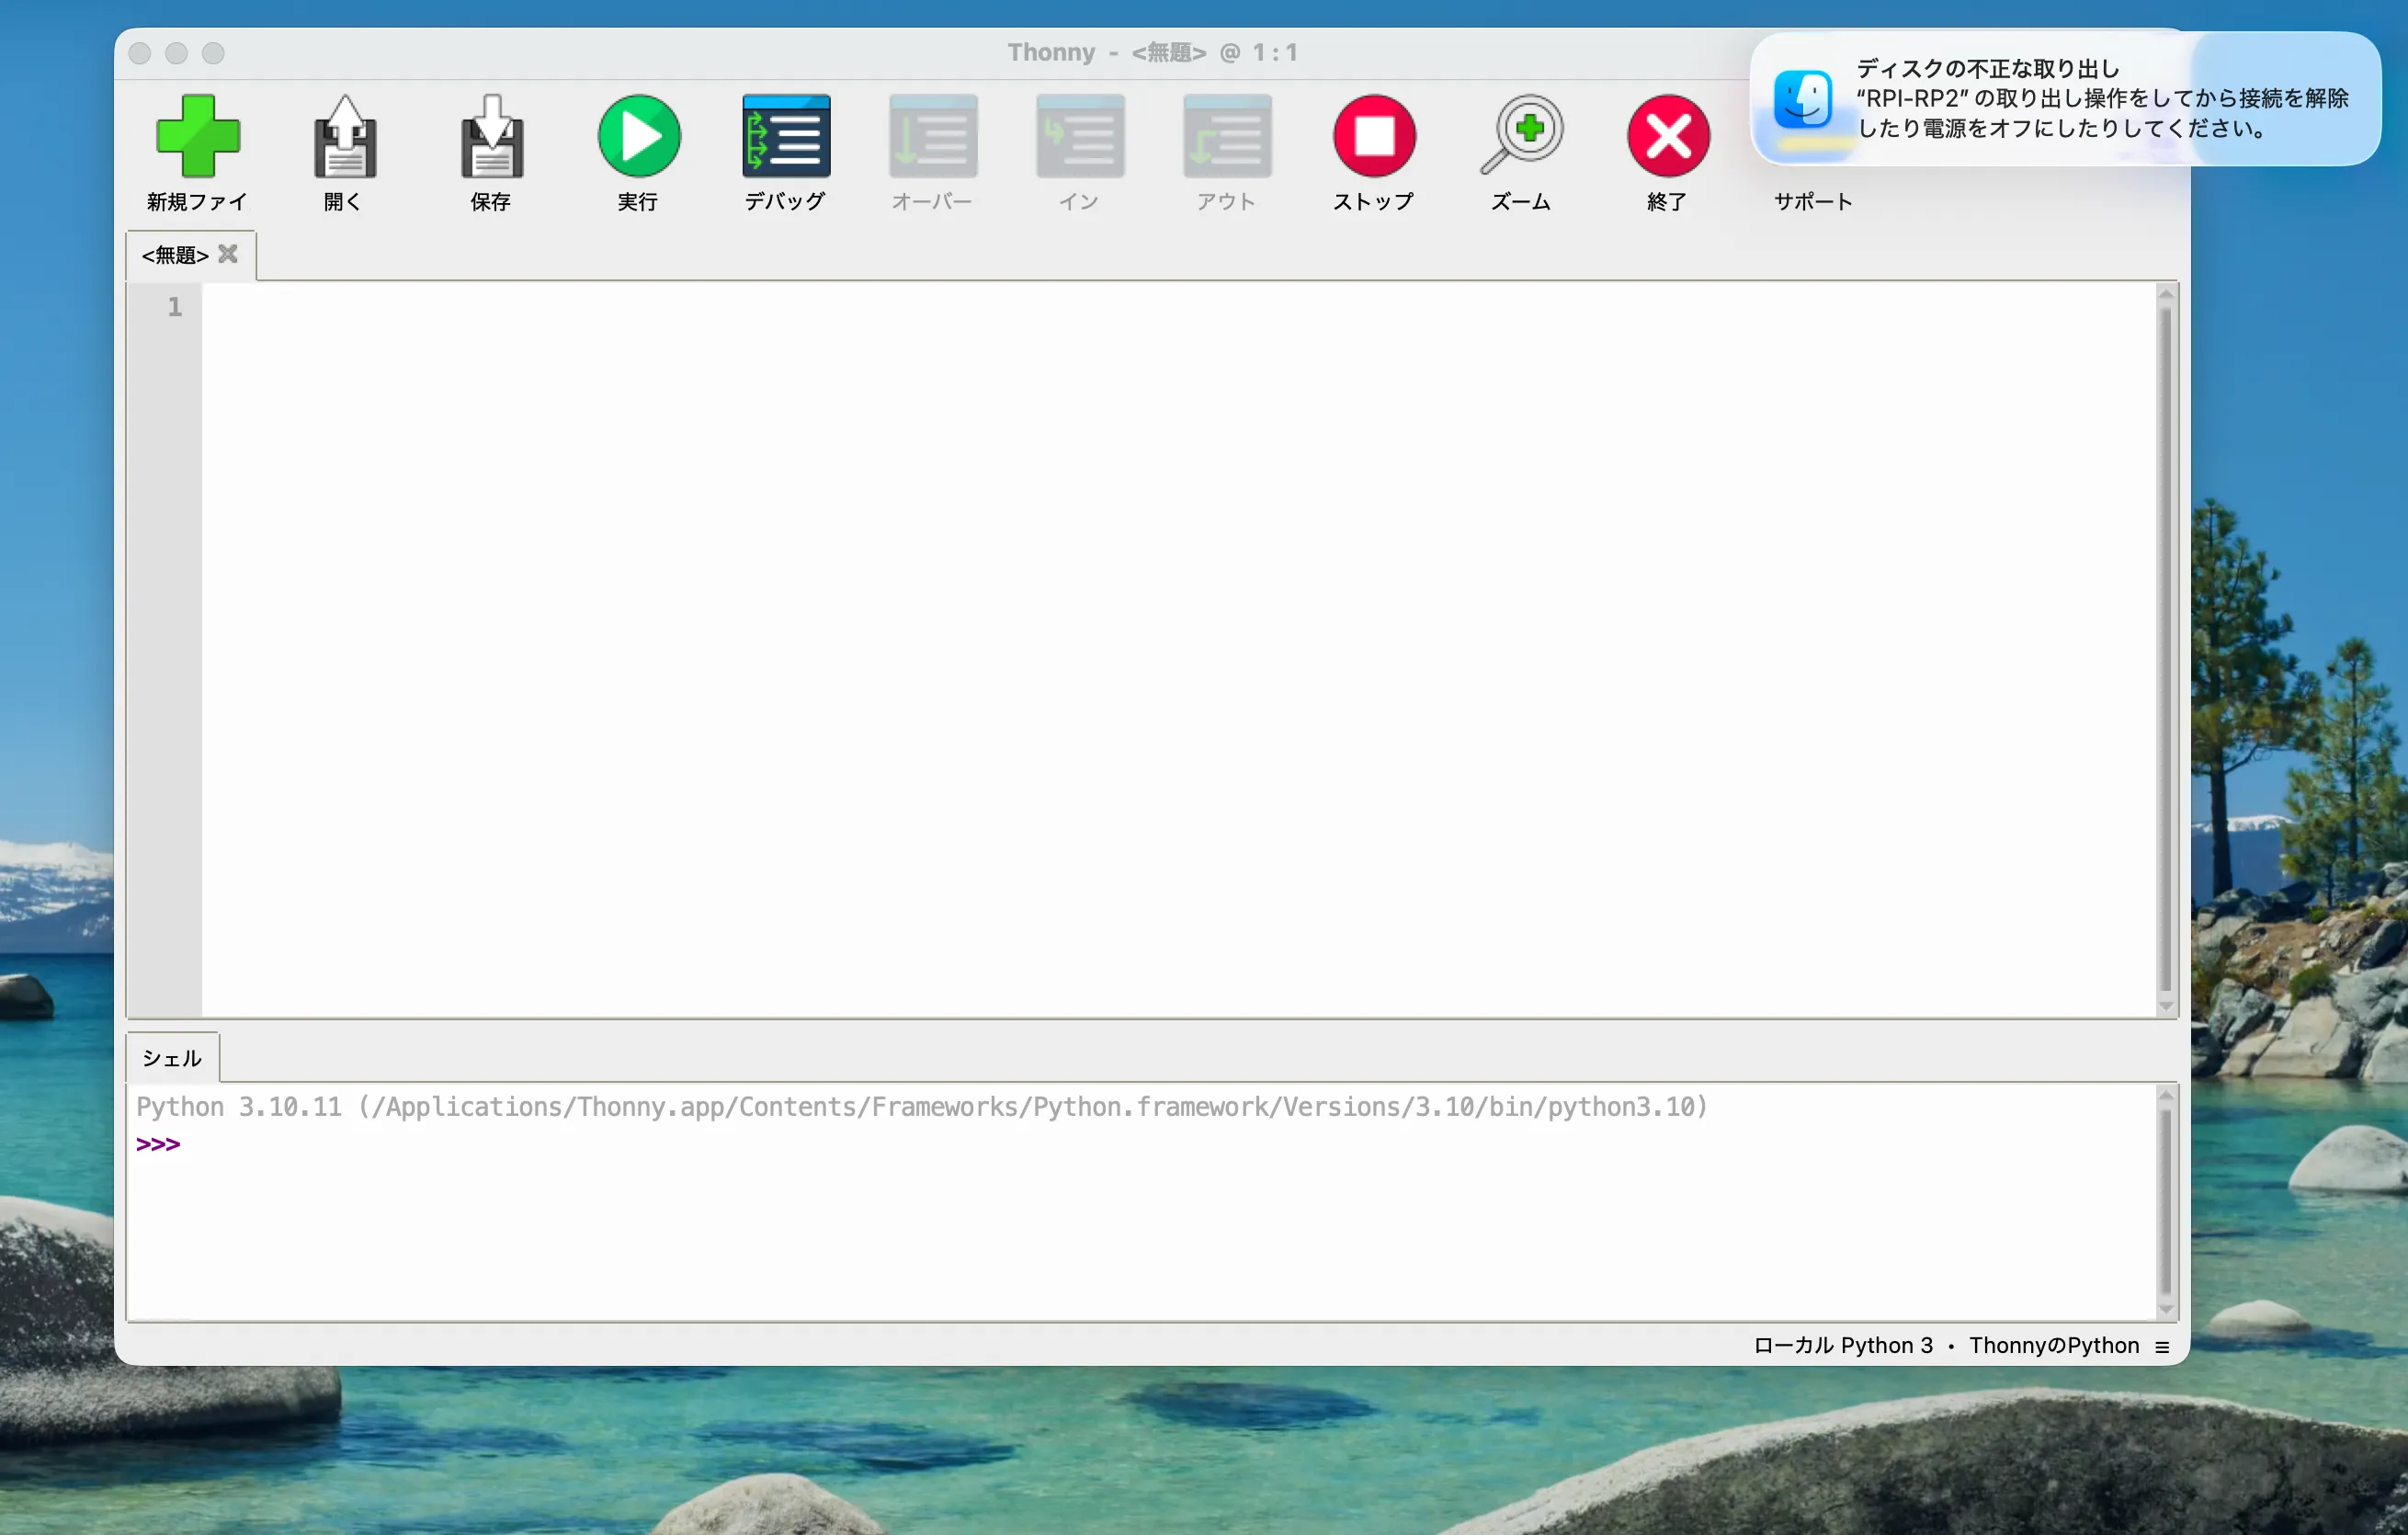Image resolution: width=2408 pixels, height=1535 pixels.
Task: Click the hamburger menu icon in status bar
Action: pos(2162,1347)
